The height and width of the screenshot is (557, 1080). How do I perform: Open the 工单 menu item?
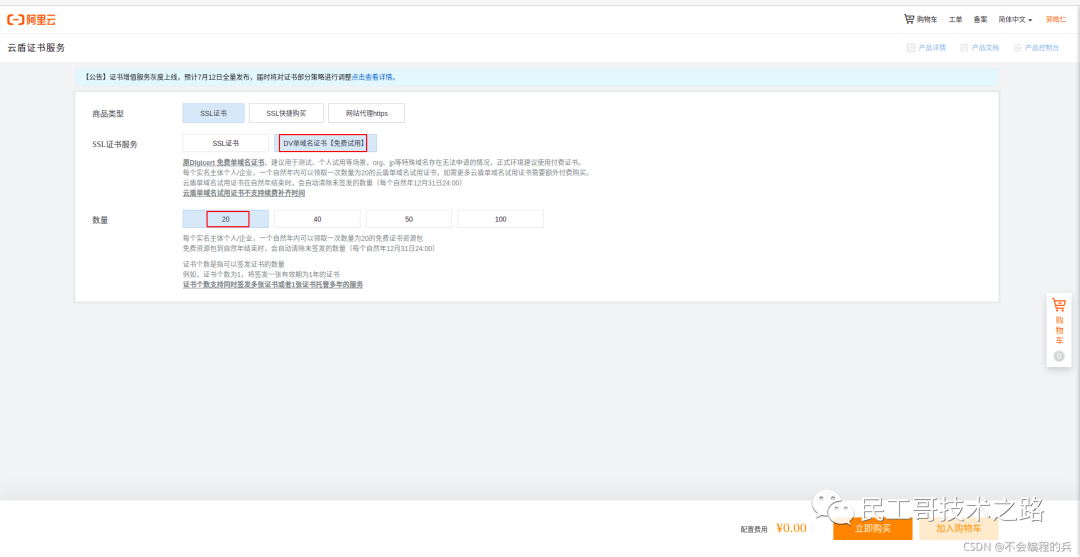coord(955,19)
